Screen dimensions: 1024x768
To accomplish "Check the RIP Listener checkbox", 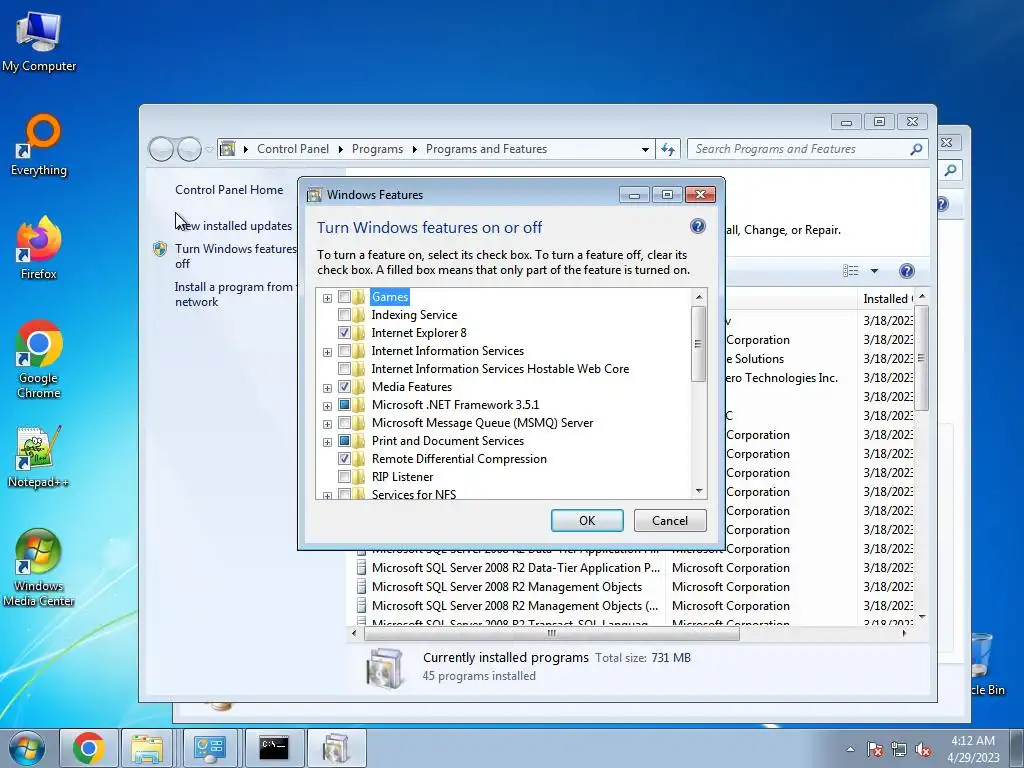I will click(x=344, y=477).
